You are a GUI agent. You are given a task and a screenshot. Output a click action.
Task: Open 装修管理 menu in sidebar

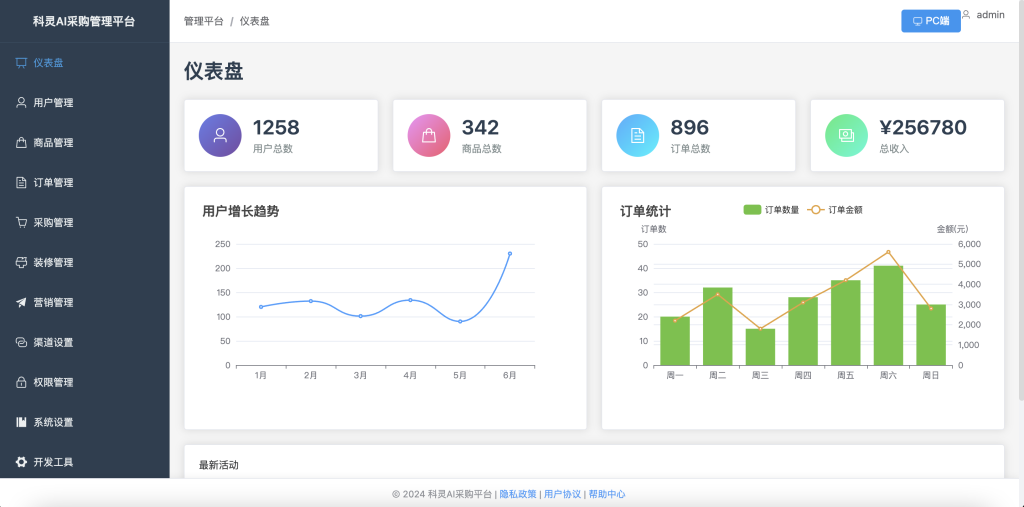click(53, 263)
